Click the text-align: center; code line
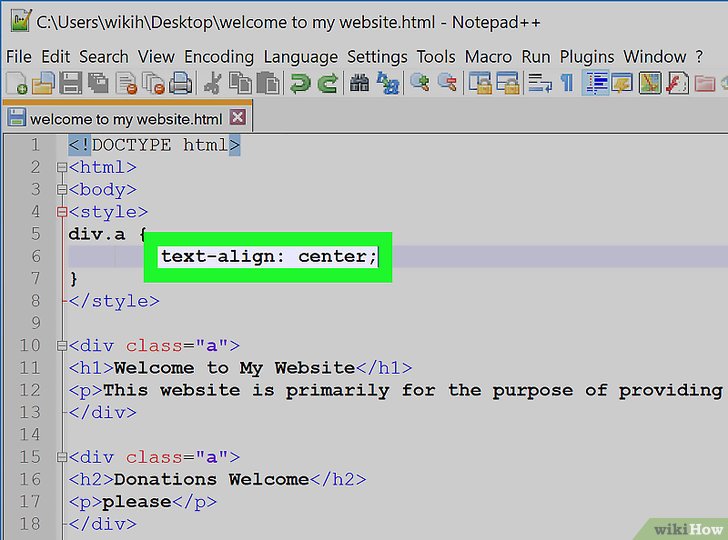This screenshot has height=540, width=728. (x=268, y=256)
